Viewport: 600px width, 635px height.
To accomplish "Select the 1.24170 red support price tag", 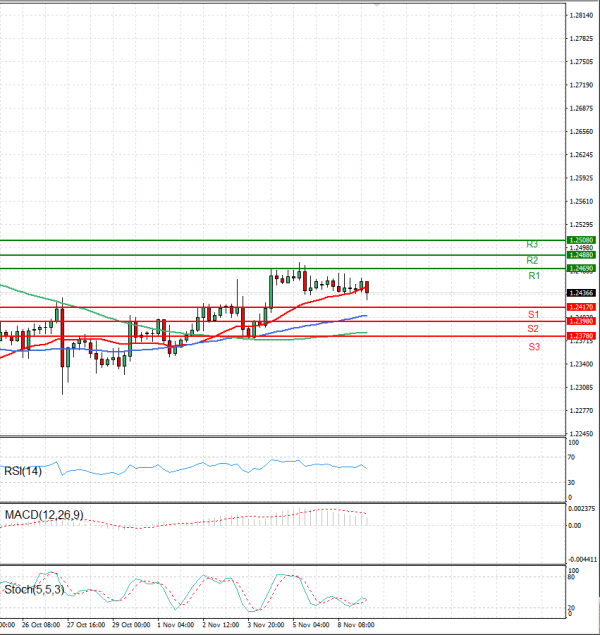I will tap(581, 307).
